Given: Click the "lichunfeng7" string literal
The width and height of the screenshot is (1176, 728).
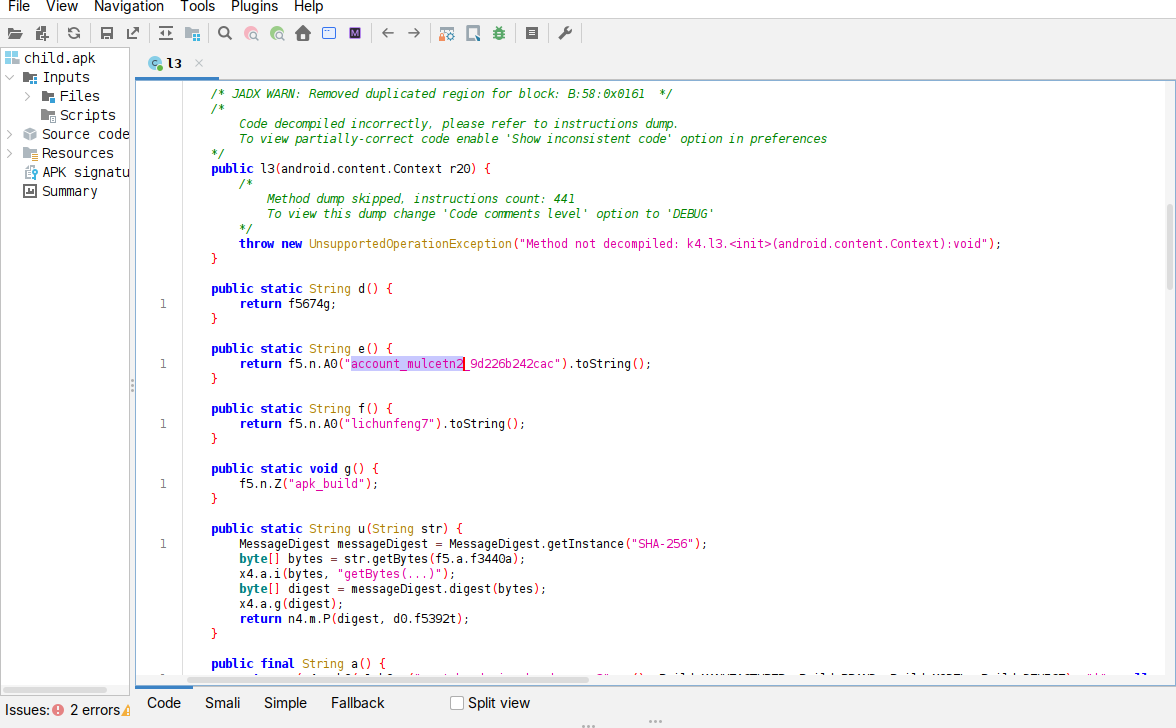Looking at the screenshot, I should point(392,424).
